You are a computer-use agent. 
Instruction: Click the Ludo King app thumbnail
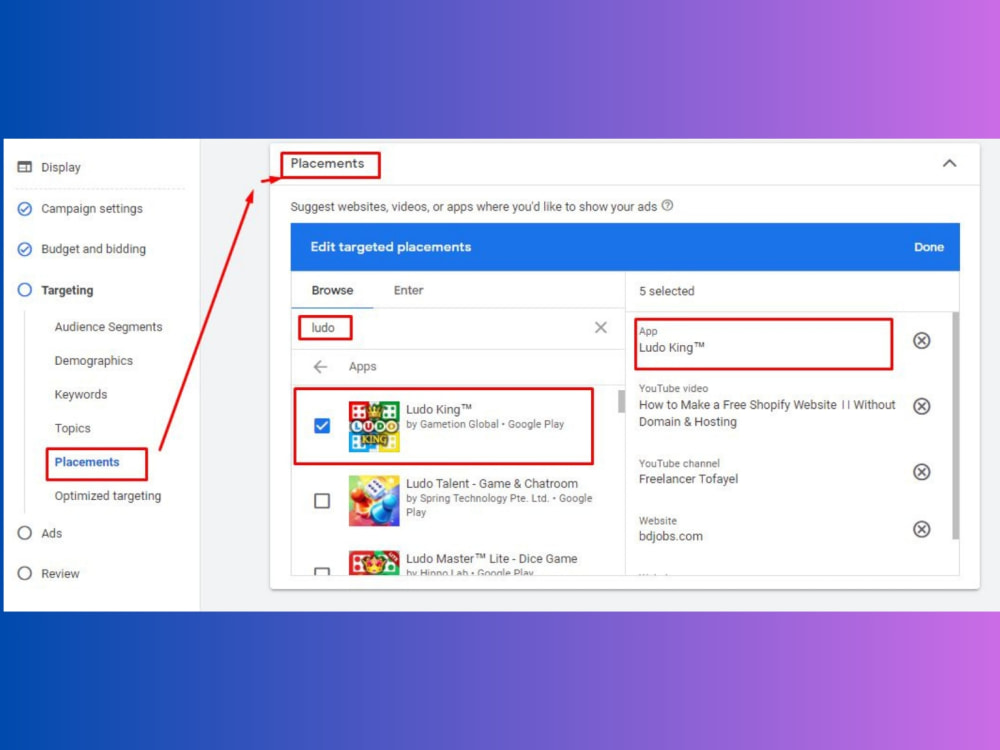coord(374,426)
